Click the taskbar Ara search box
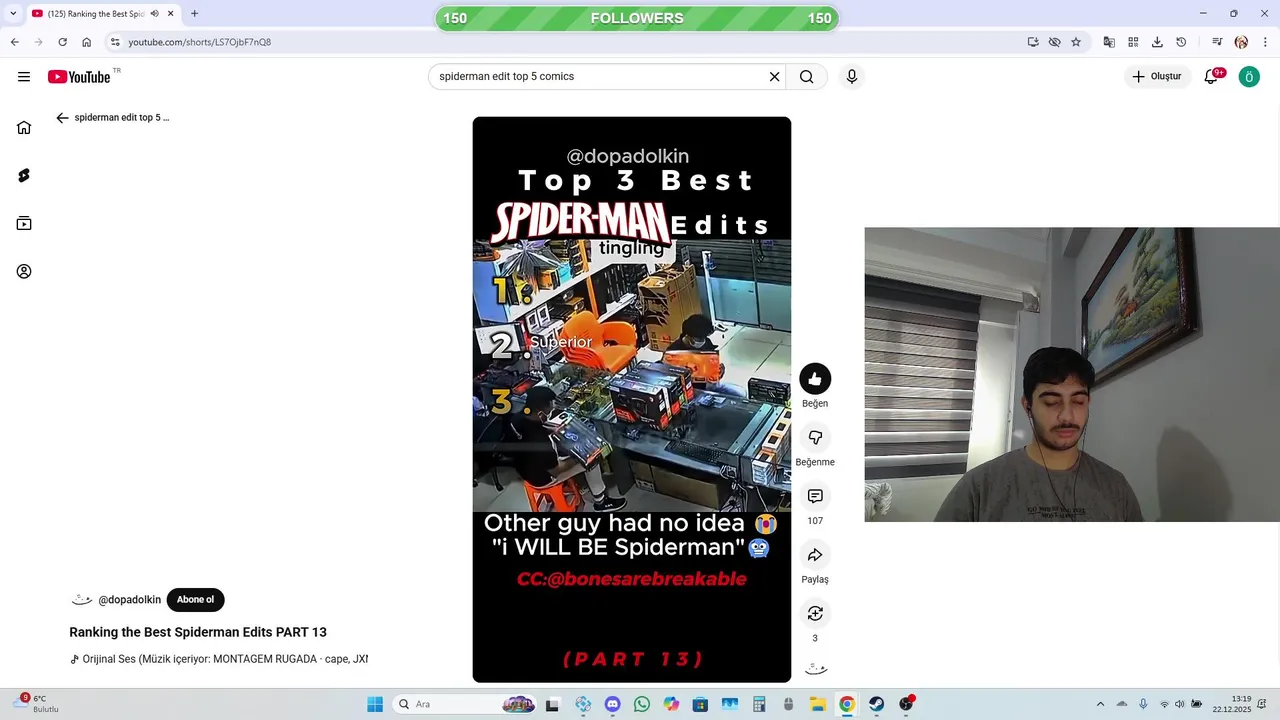The image size is (1280, 720). pos(465,704)
